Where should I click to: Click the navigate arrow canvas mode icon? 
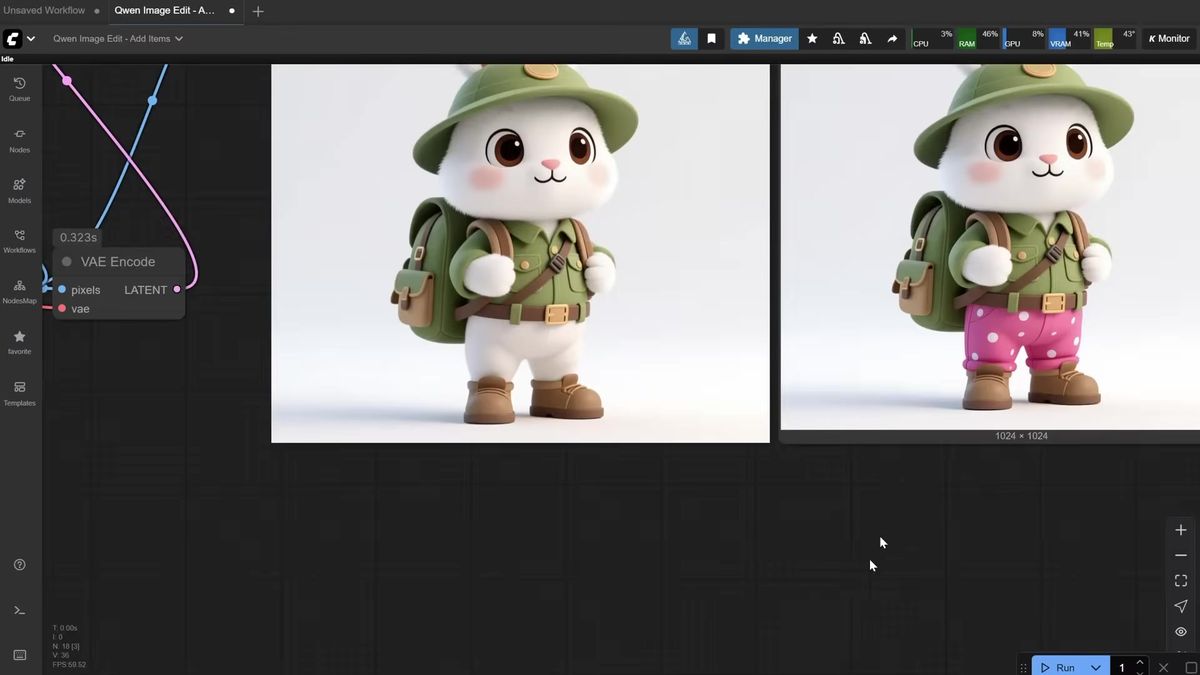(1181, 606)
